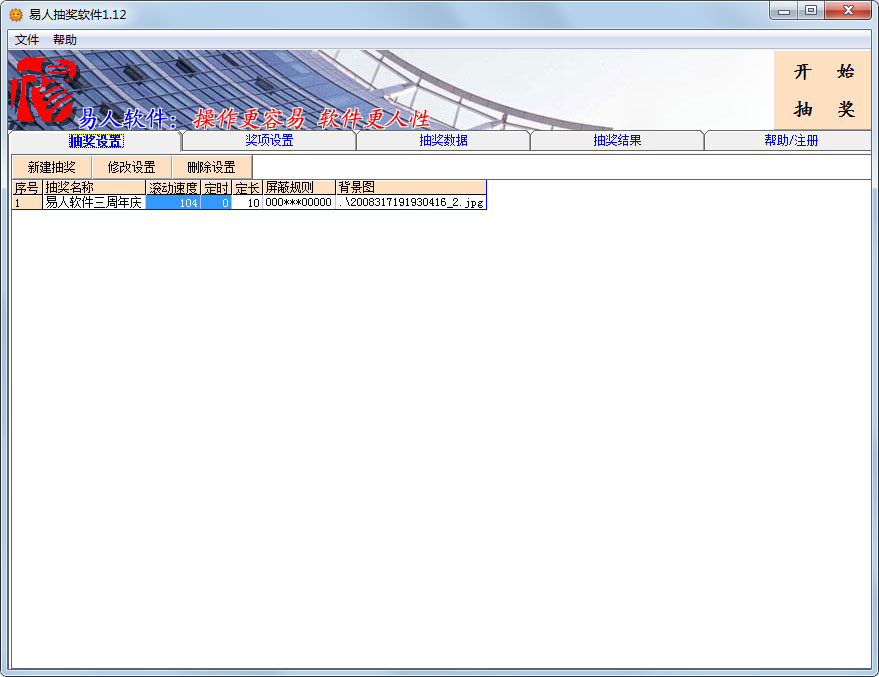Start the lottery with 开始抽奖 button
Viewport: 879px width, 677px height.
(x=822, y=90)
